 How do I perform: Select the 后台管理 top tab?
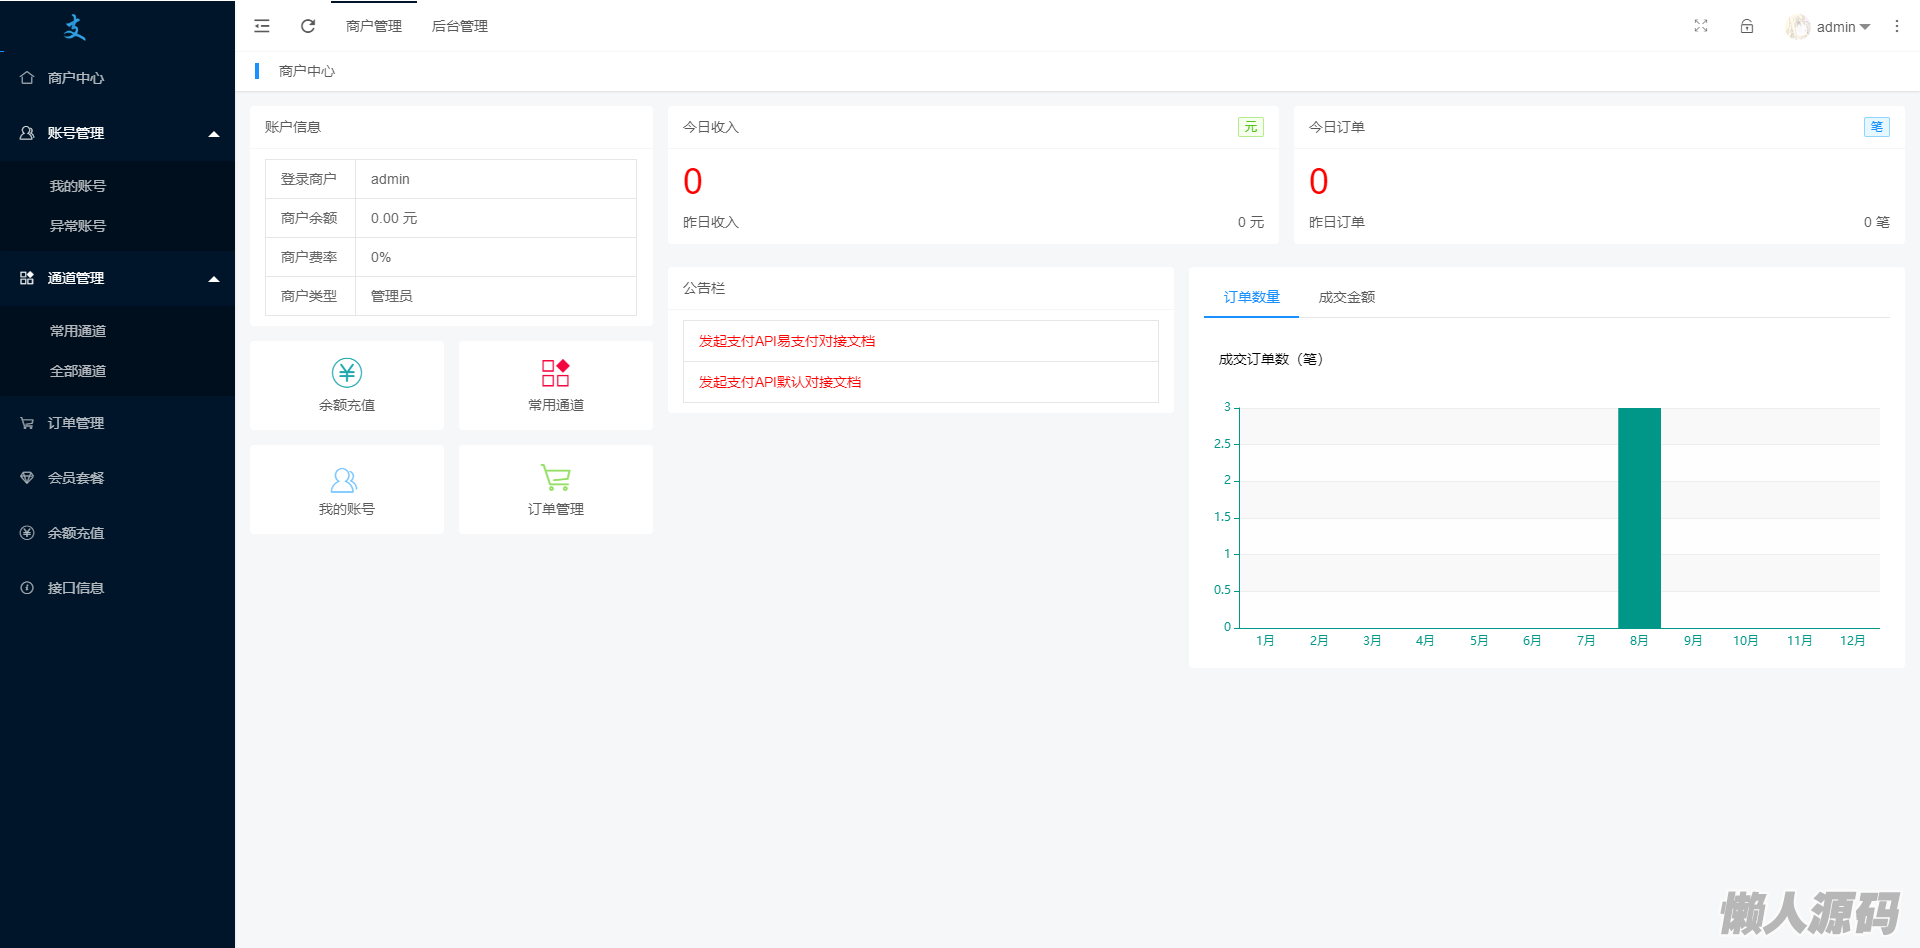click(x=459, y=26)
